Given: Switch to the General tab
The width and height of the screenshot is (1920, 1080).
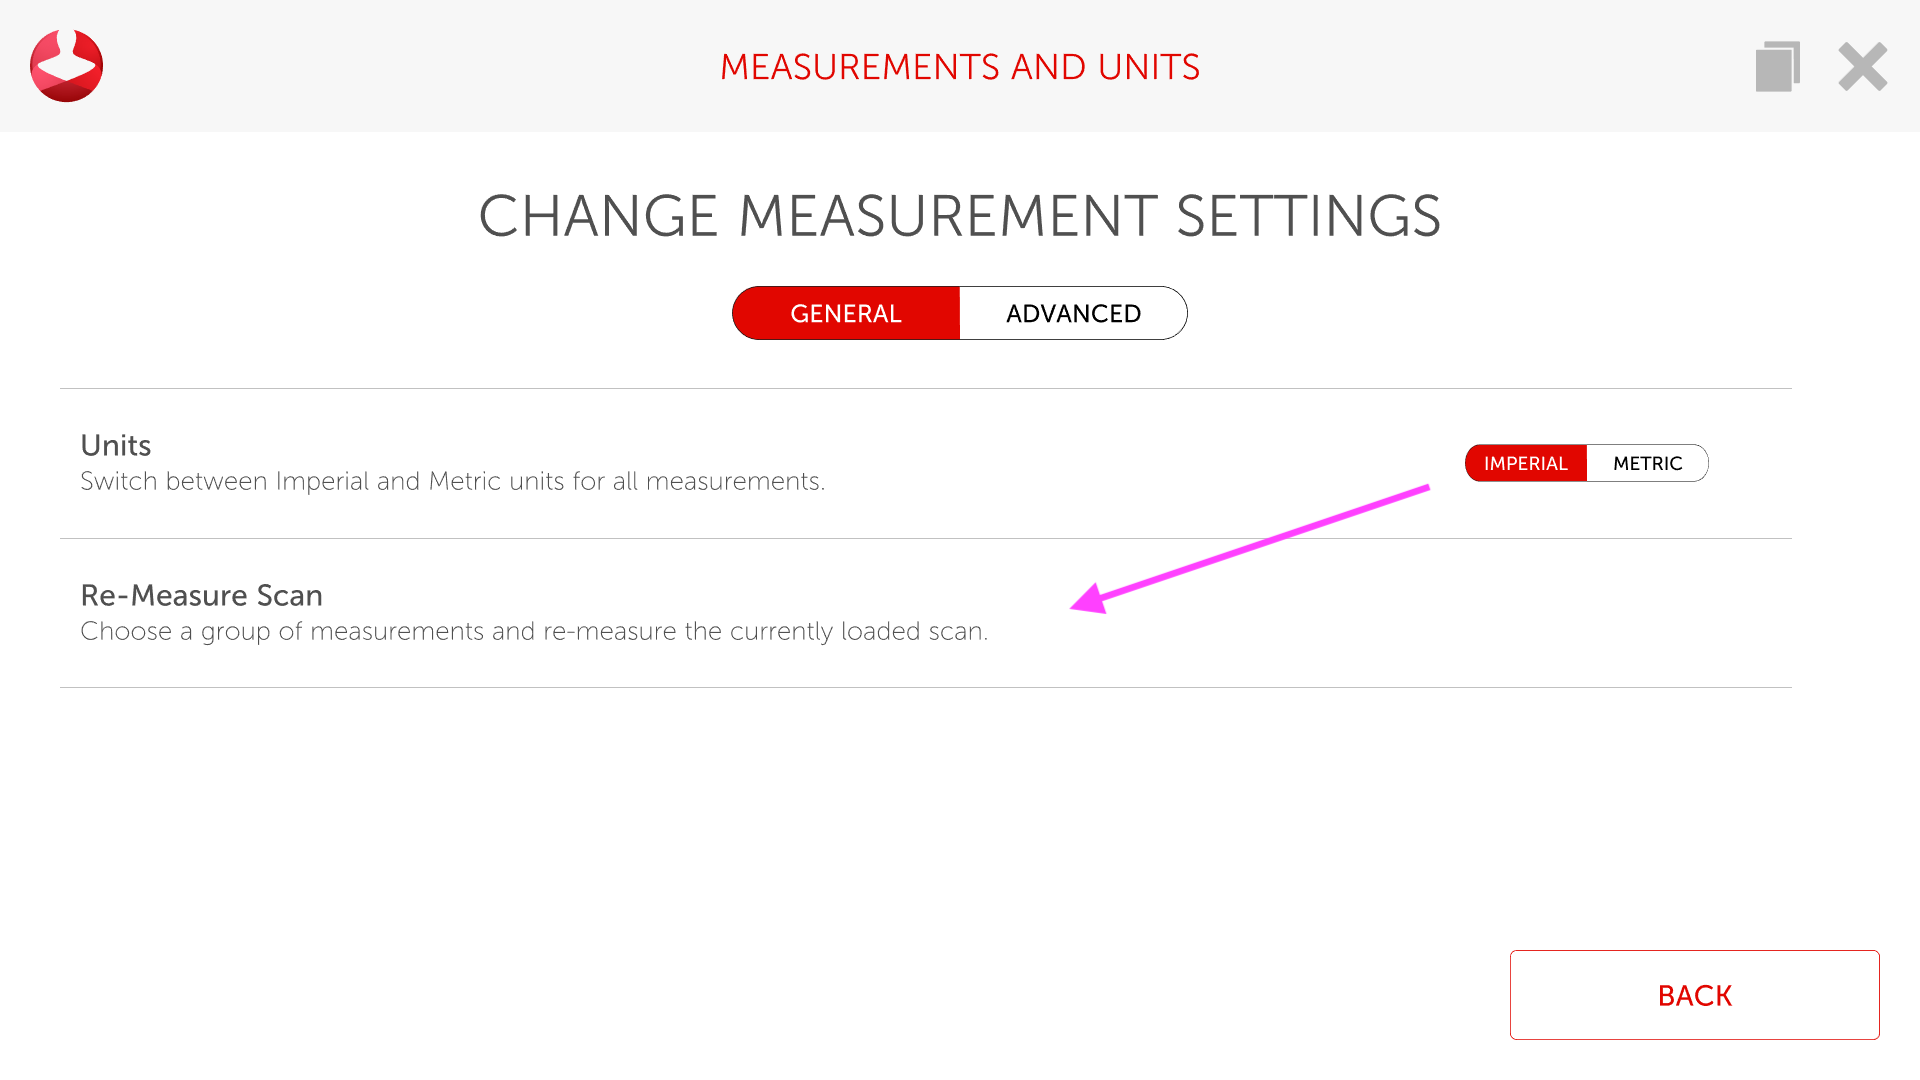Looking at the screenshot, I should 846,314.
